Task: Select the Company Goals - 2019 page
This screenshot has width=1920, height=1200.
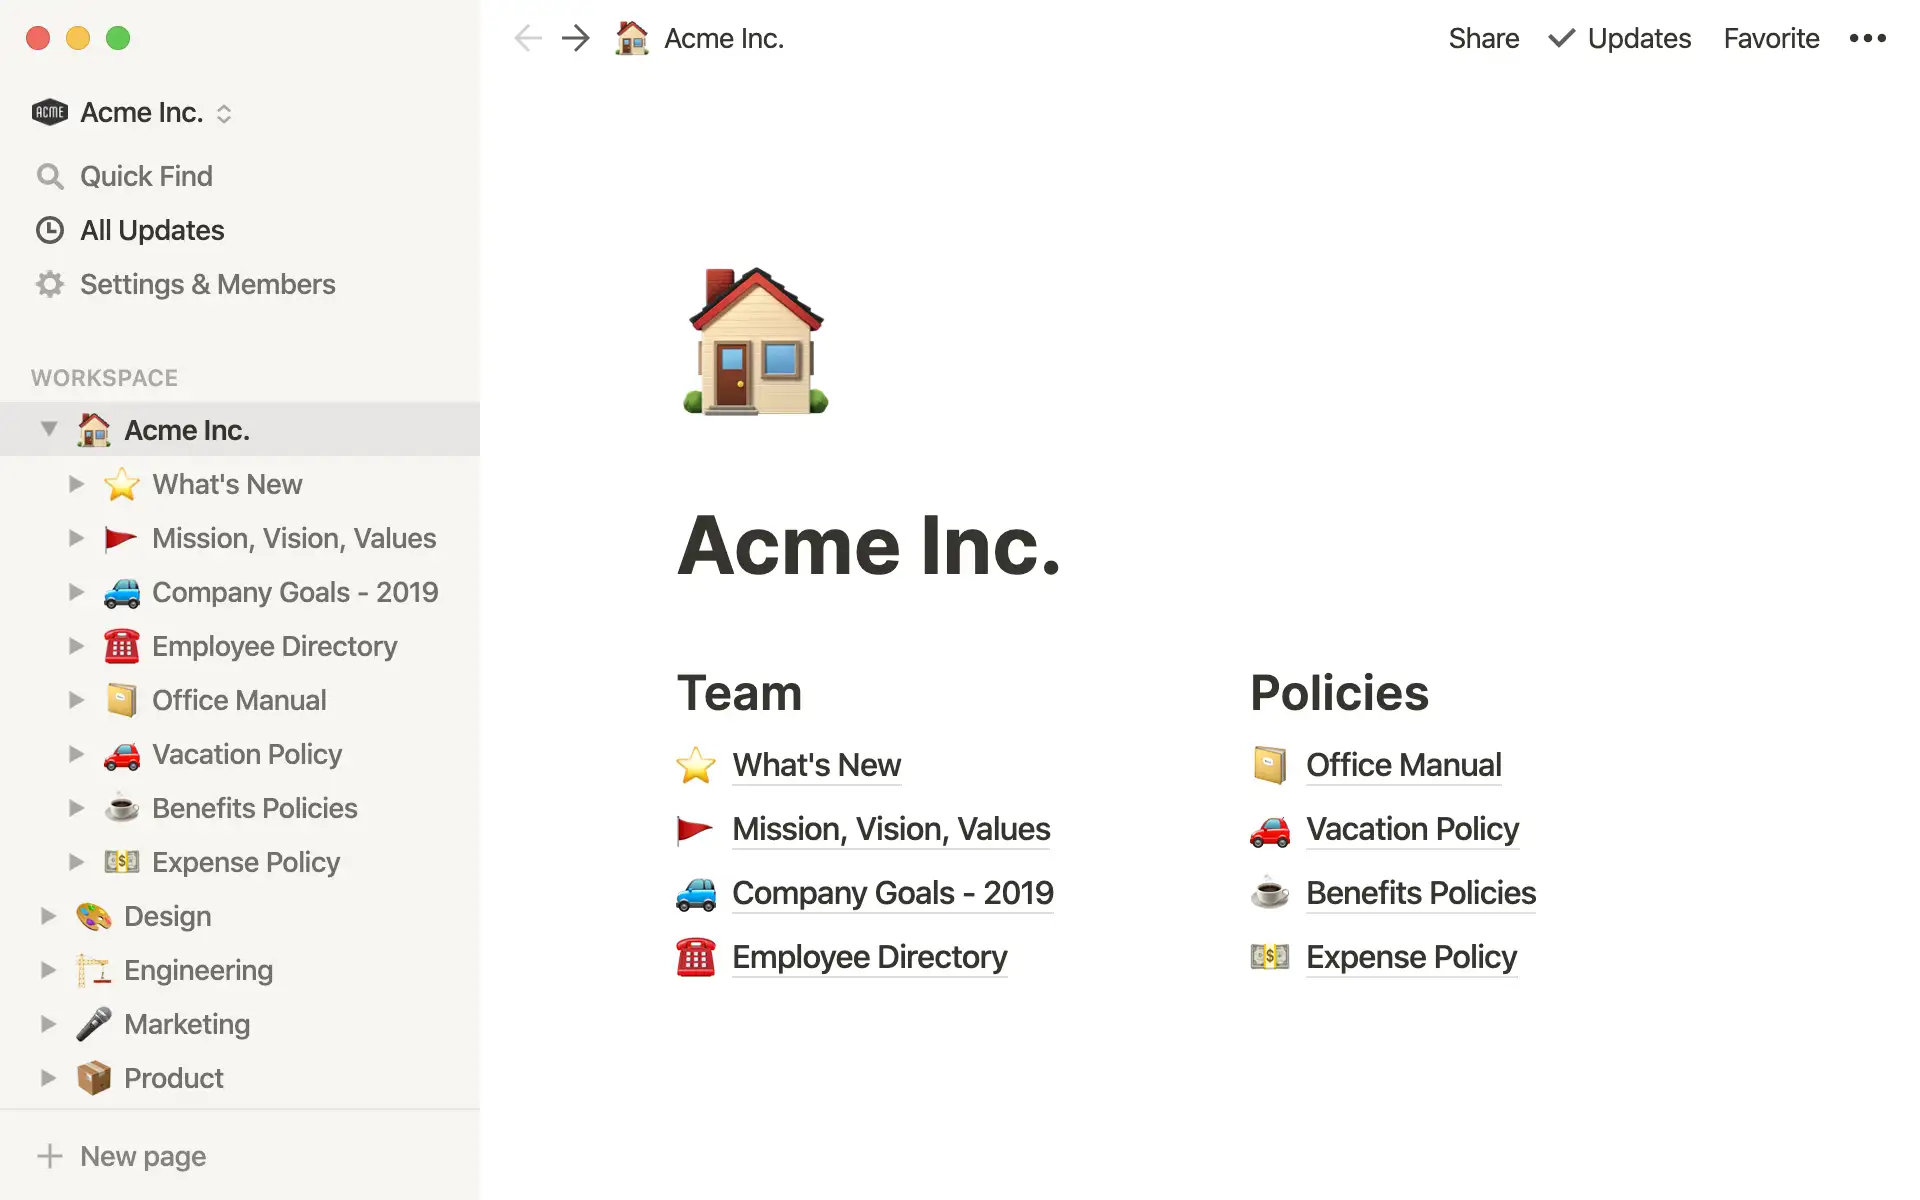Action: click(294, 592)
